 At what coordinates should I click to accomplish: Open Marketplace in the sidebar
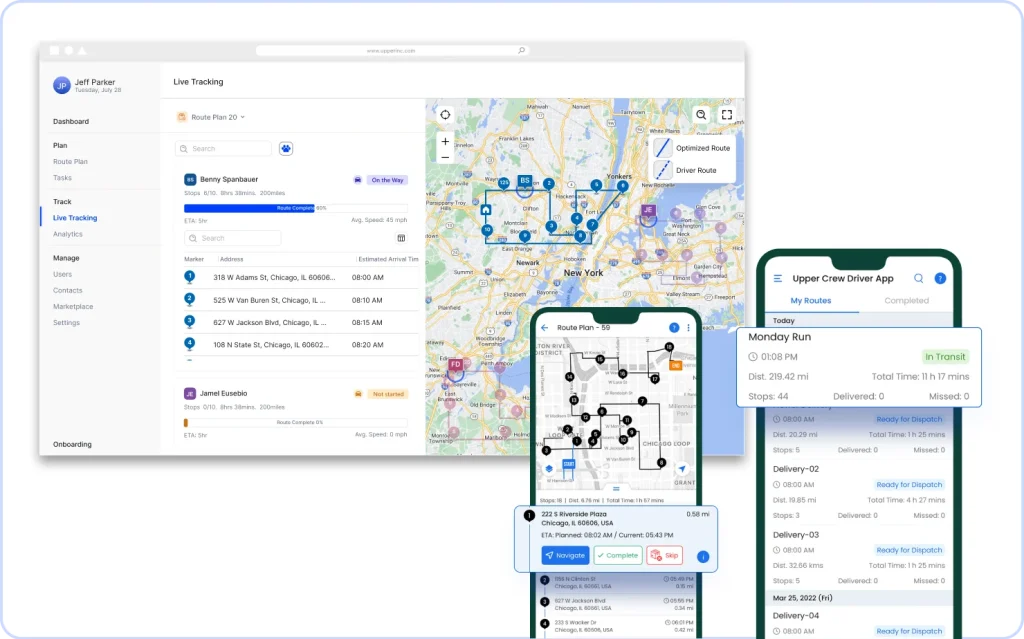(73, 306)
